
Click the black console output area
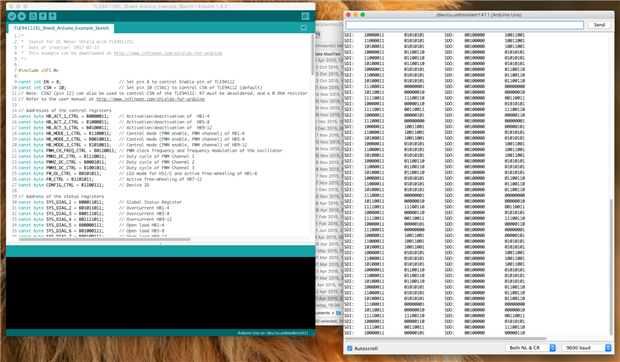(x=161, y=293)
